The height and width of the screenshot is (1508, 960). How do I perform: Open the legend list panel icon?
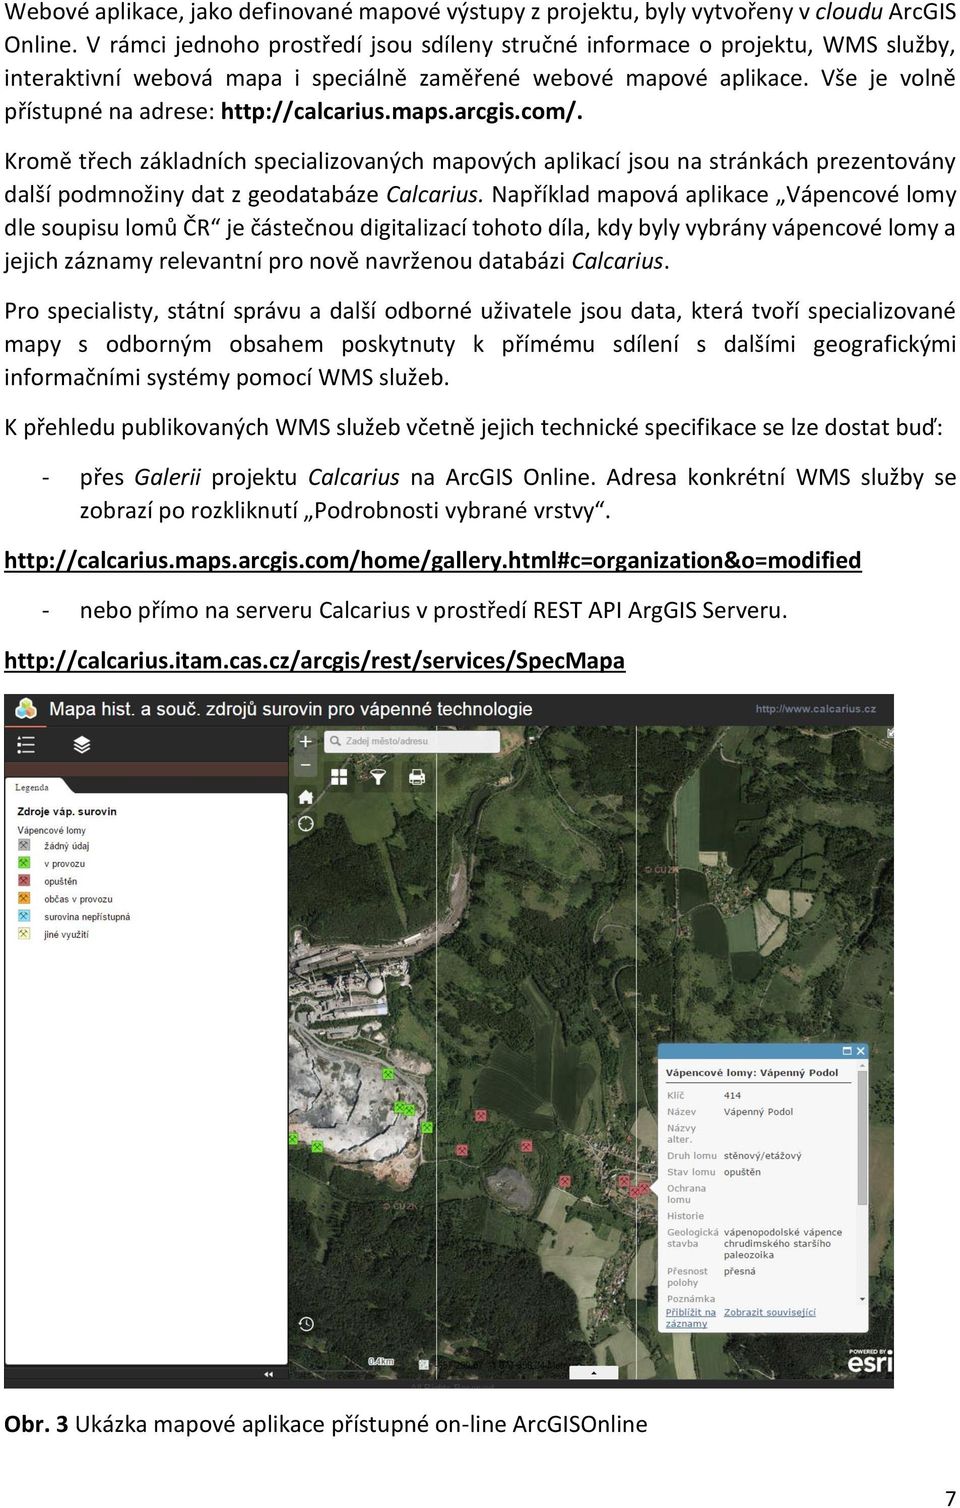[26, 745]
